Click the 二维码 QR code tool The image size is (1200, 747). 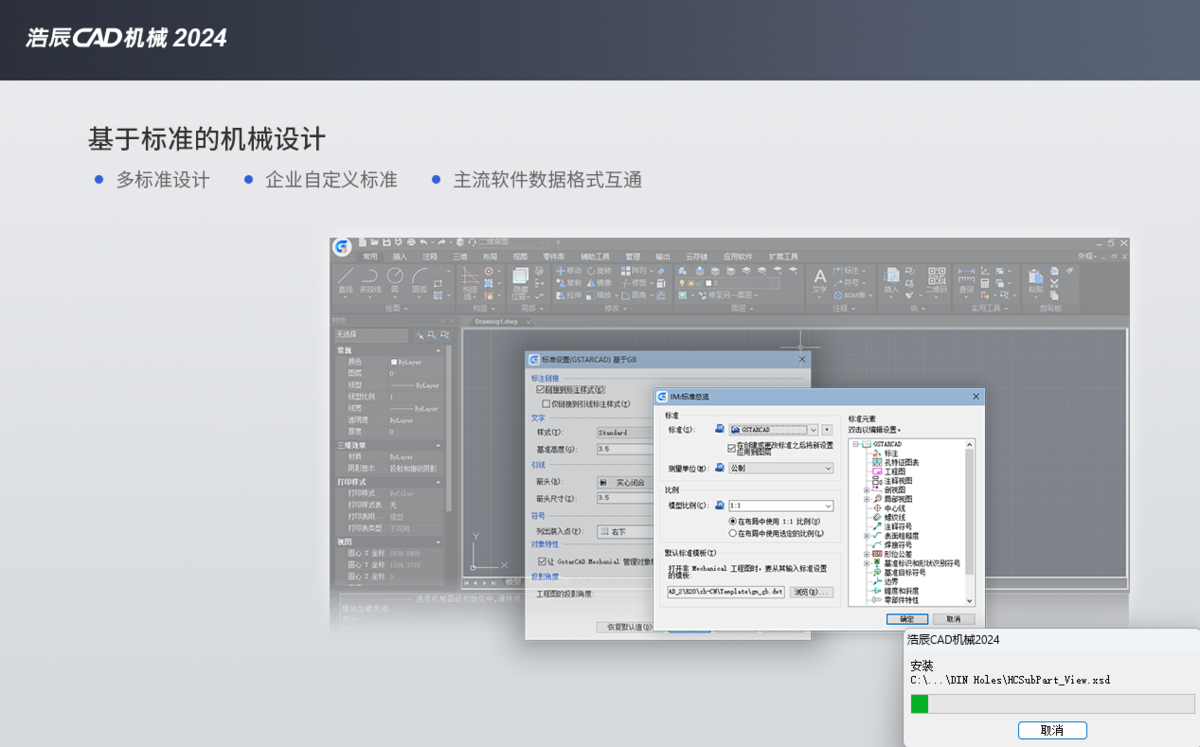click(936, 281)
